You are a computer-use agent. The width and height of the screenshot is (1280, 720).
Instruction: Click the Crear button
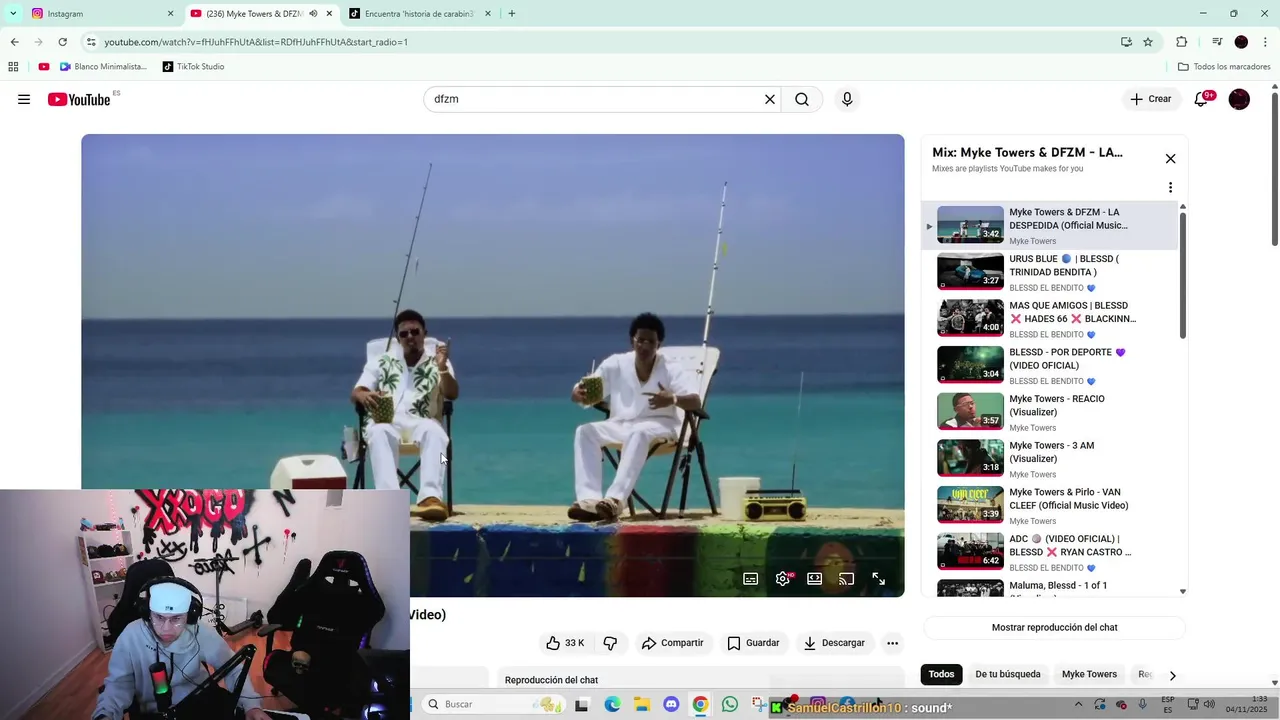pyautogui.click(x=1151, y=99)
